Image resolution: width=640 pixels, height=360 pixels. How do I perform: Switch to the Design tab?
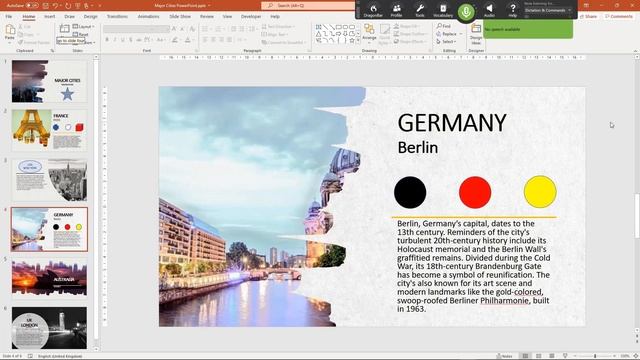click(90, 16)
